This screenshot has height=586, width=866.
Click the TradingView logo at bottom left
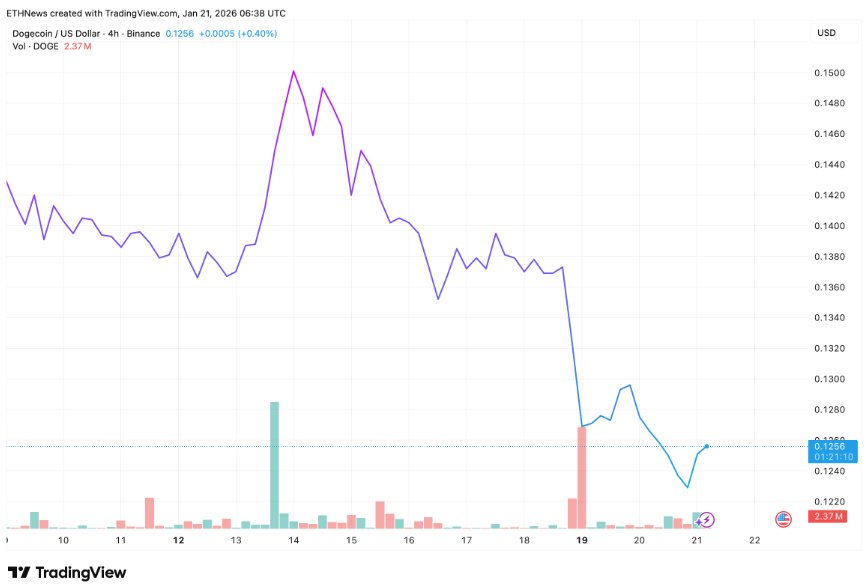click(x=67, y=572)
